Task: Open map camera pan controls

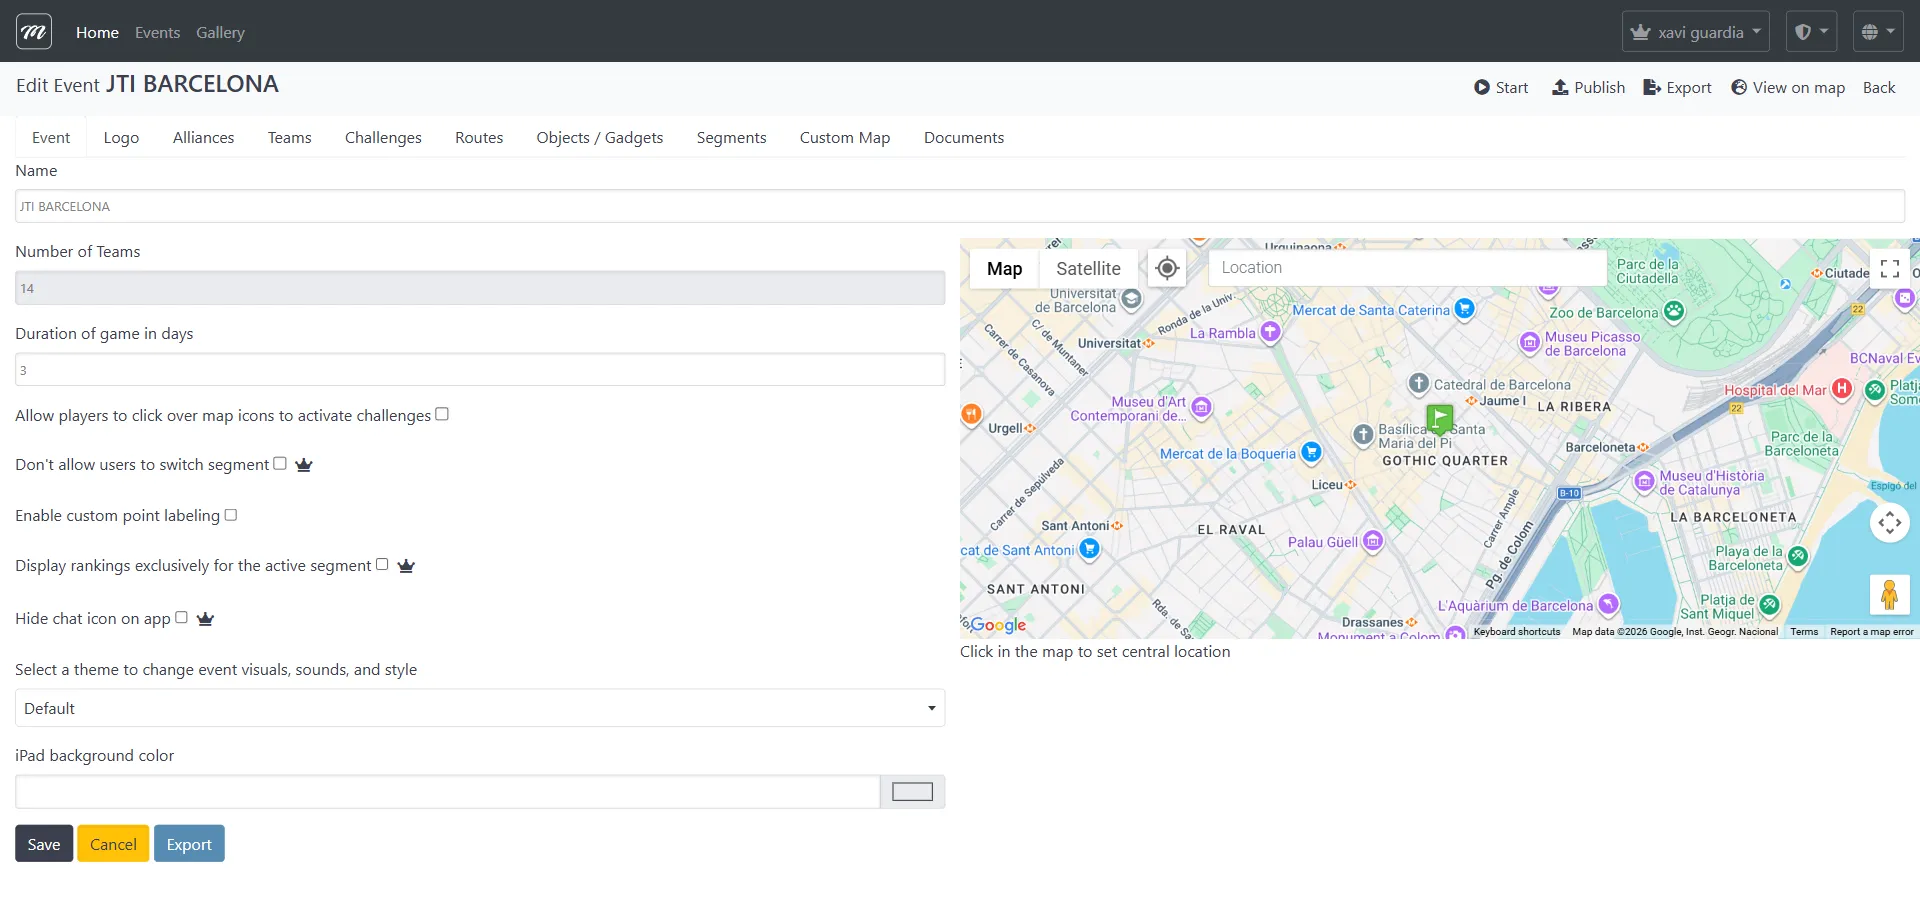Action: (x=1889, y=522)
